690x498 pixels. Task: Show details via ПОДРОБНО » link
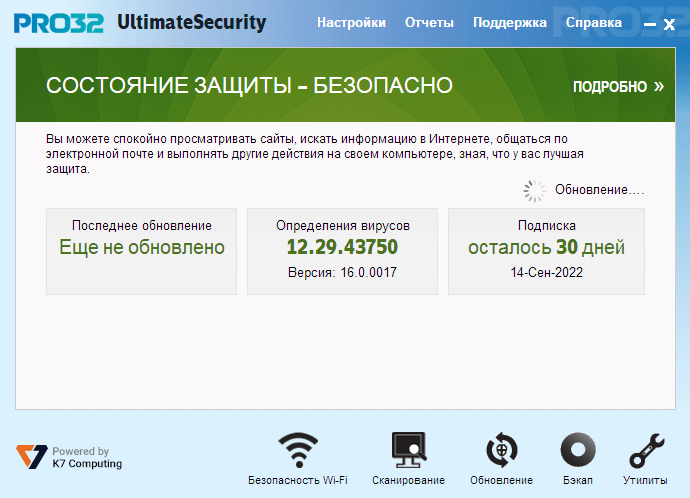[x=618, y=86]
